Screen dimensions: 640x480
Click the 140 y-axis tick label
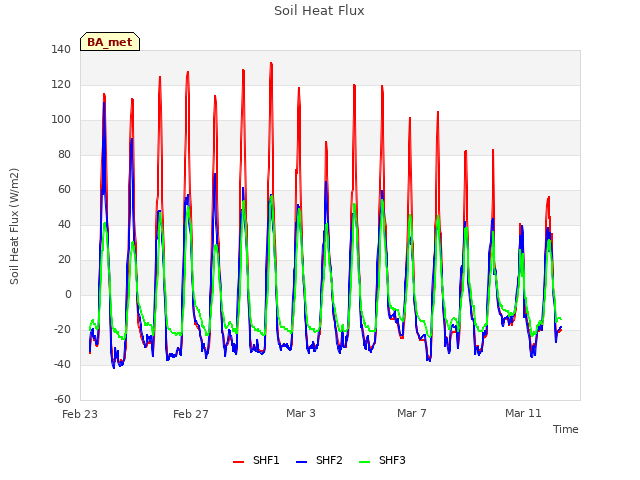coord(61,49)
